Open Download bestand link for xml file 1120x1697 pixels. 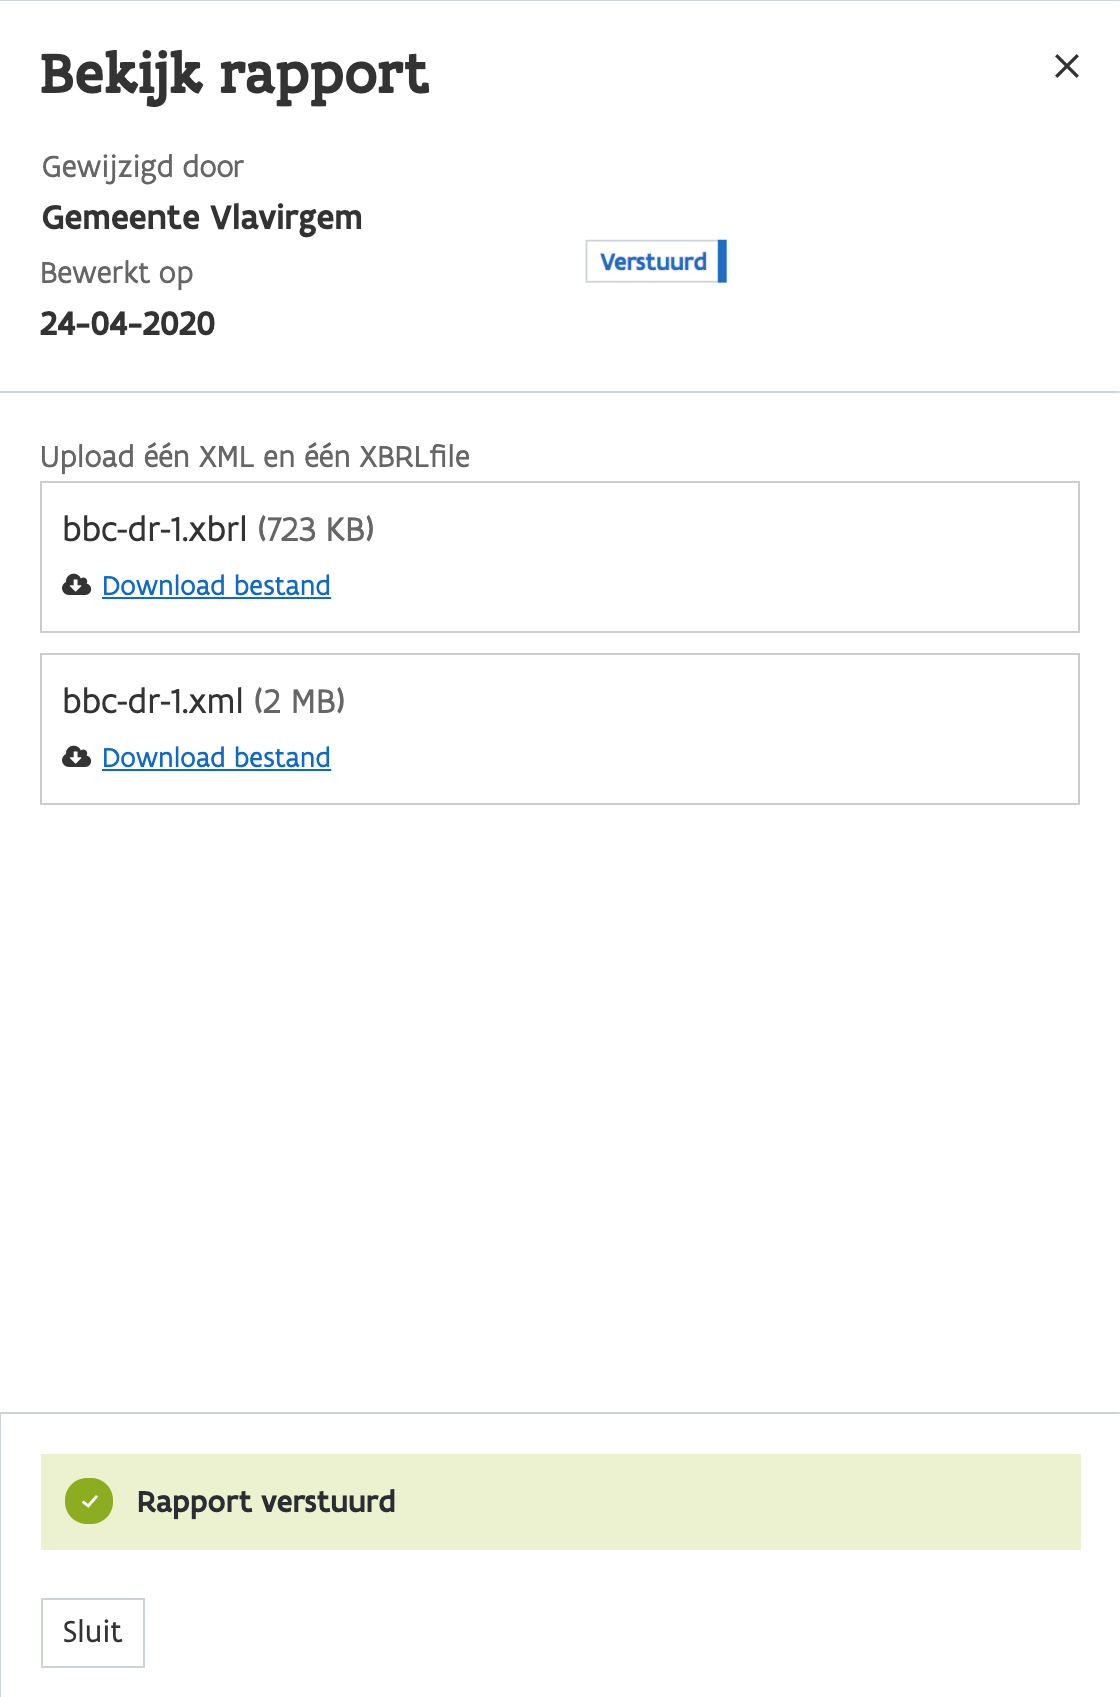coord(216,757)
